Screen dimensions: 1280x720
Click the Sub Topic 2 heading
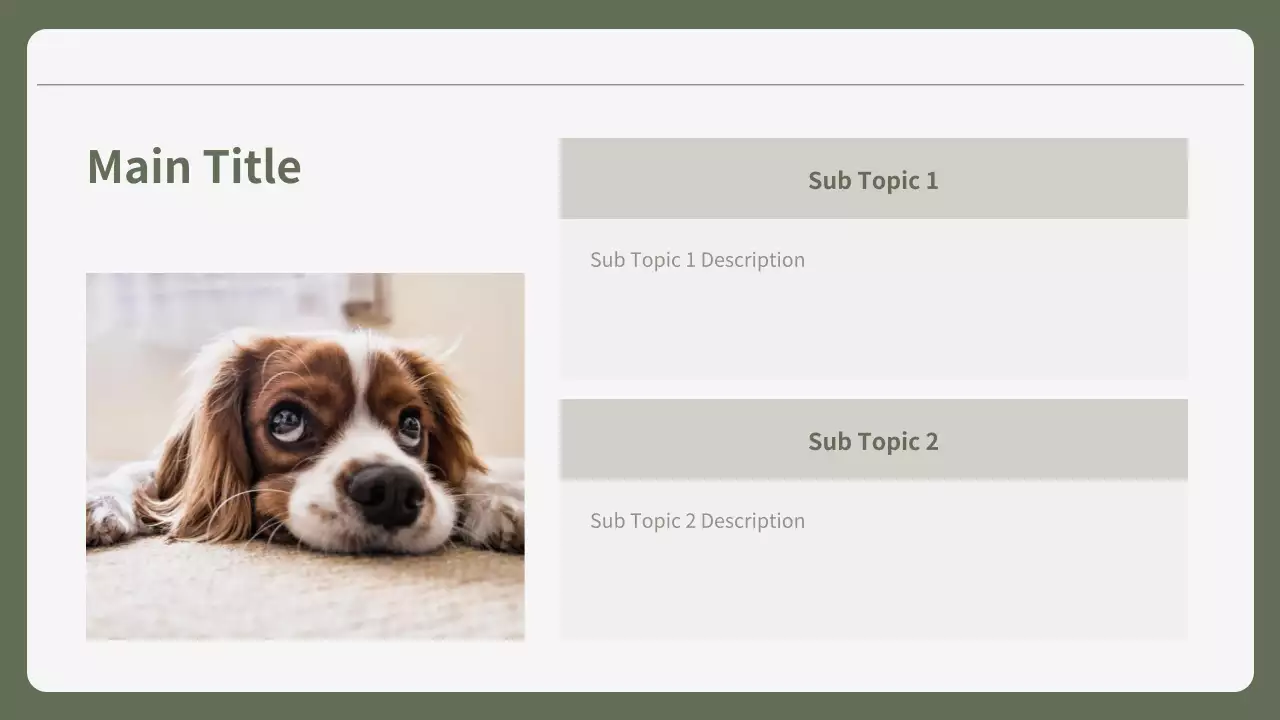873,441
